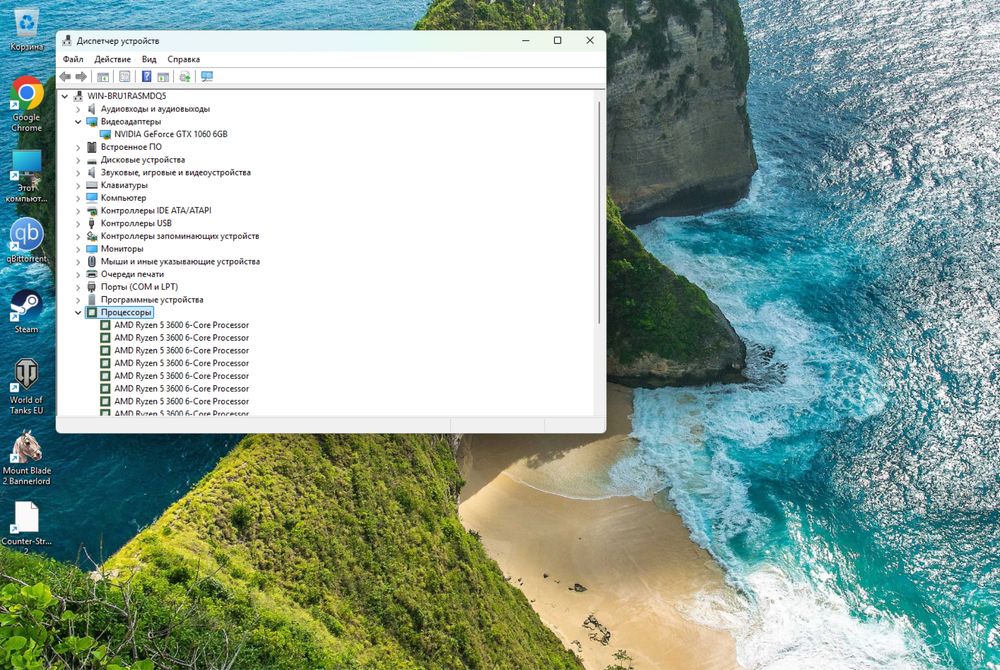Expand the Контроллеры IDE ATA/ATAPI node
Screen dimensions: 1000x670
click(78, 211)
